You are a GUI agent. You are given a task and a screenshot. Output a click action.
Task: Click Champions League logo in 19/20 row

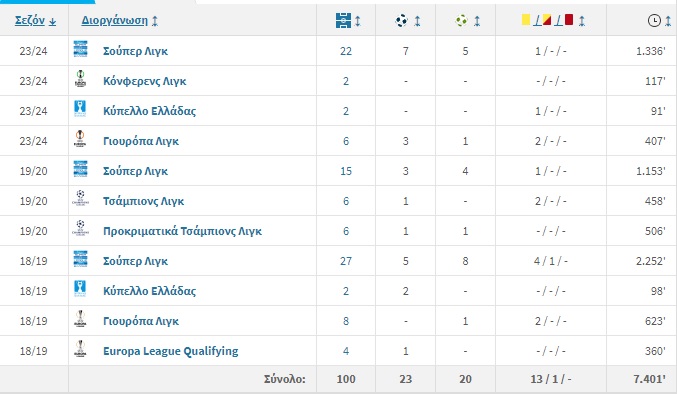point(80,198)
